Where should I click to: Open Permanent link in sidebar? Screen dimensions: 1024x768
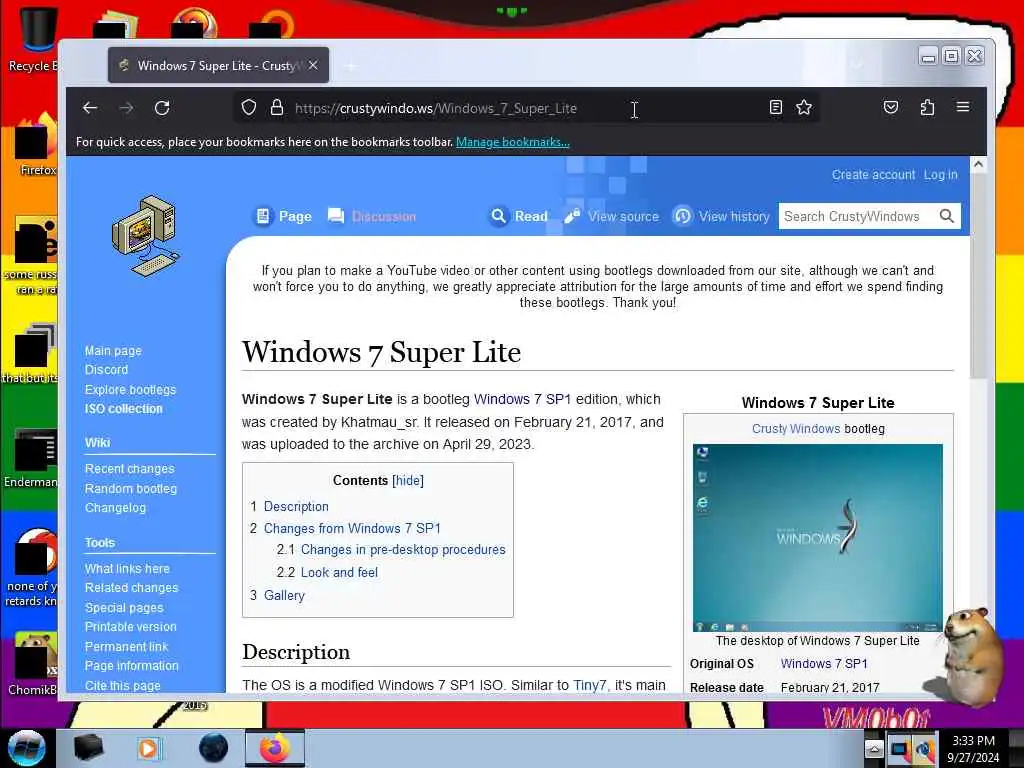click(126, 647)
